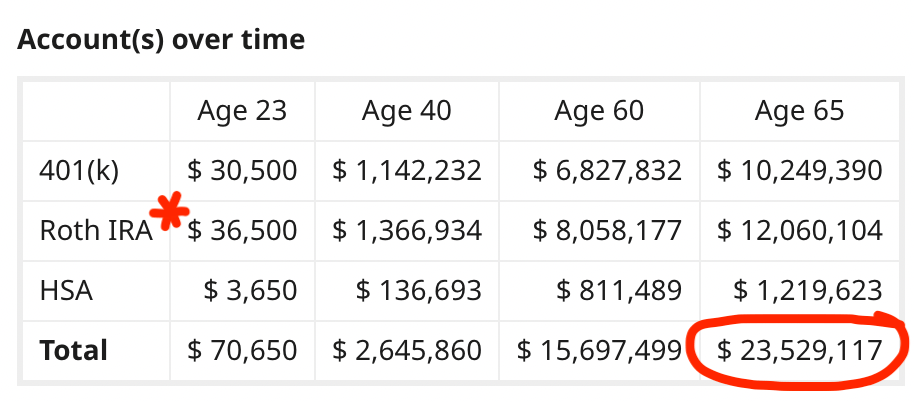Select the Roth IRA cell showing $ 36,500

[242, 231]
